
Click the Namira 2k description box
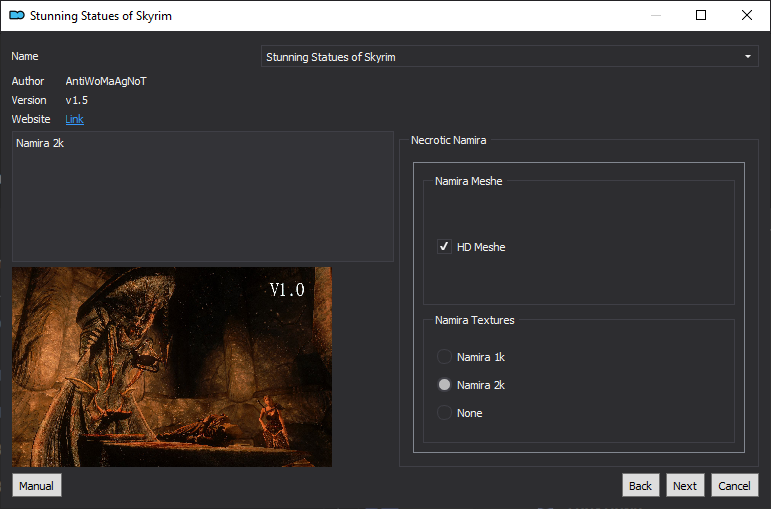point(203,196)
